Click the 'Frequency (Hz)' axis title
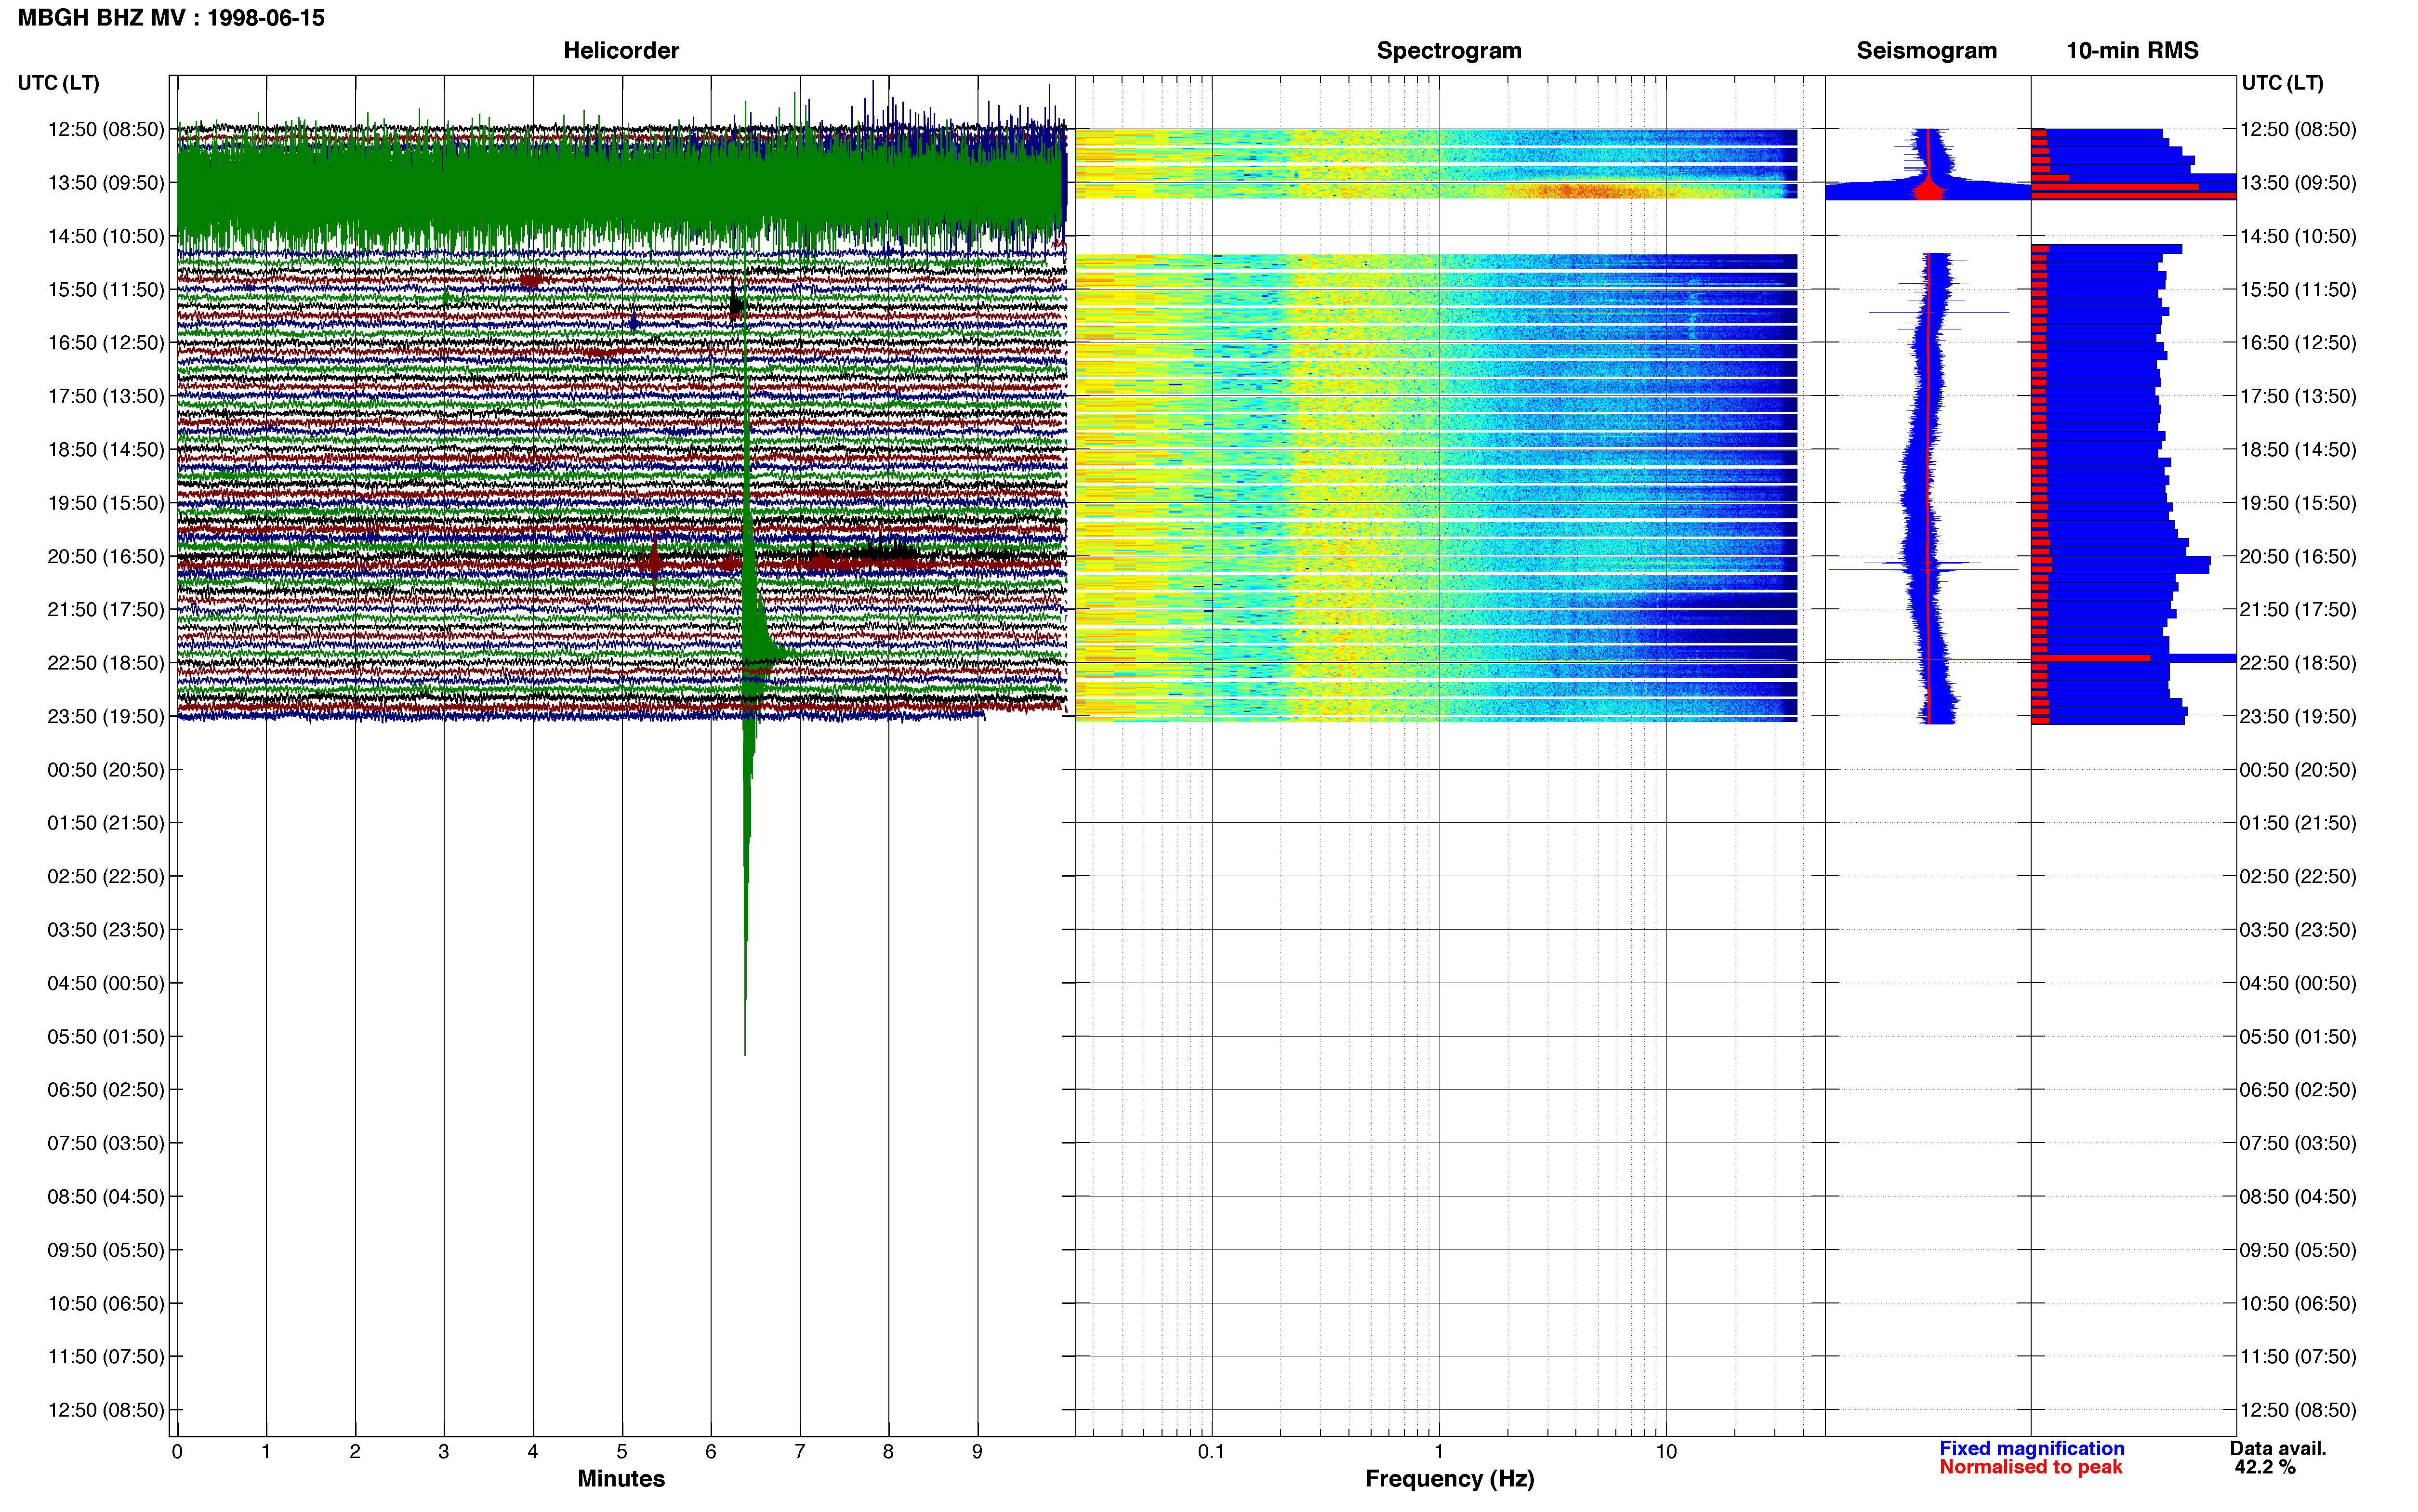This screenshot has width=2418, height=1512. (x=1449, y=1479)
